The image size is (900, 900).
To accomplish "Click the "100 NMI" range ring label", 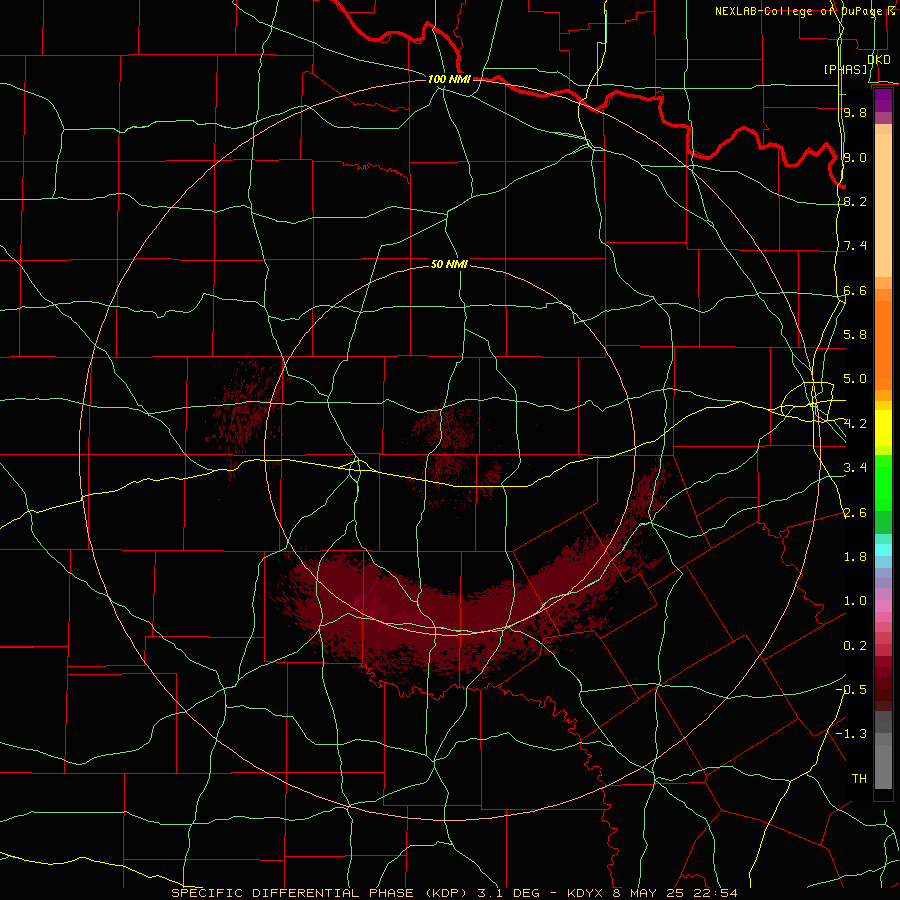I will tap(449, 79).
